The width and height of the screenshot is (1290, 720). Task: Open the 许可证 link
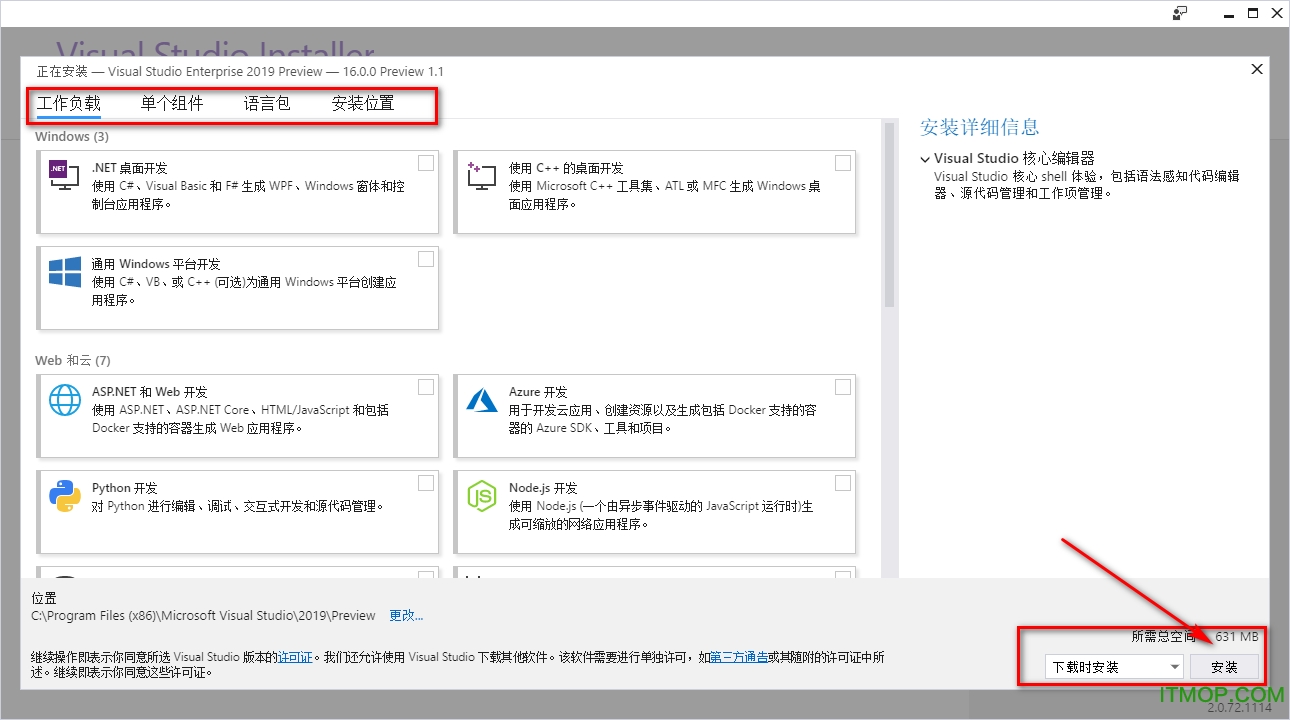(x=295, y=657)
